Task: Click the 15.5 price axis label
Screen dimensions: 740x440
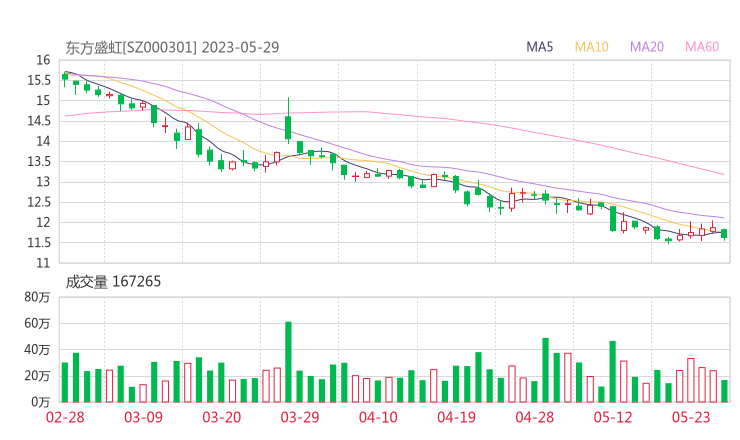Action: tap(39, 80)
